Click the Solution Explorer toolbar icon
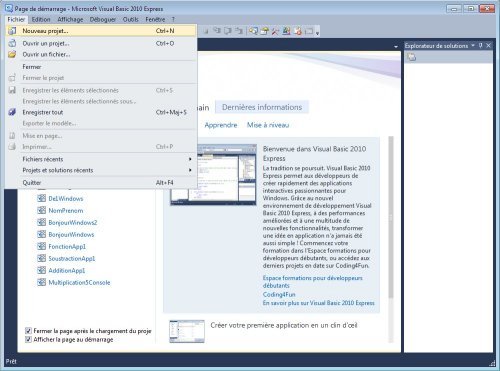 point(253,31)
